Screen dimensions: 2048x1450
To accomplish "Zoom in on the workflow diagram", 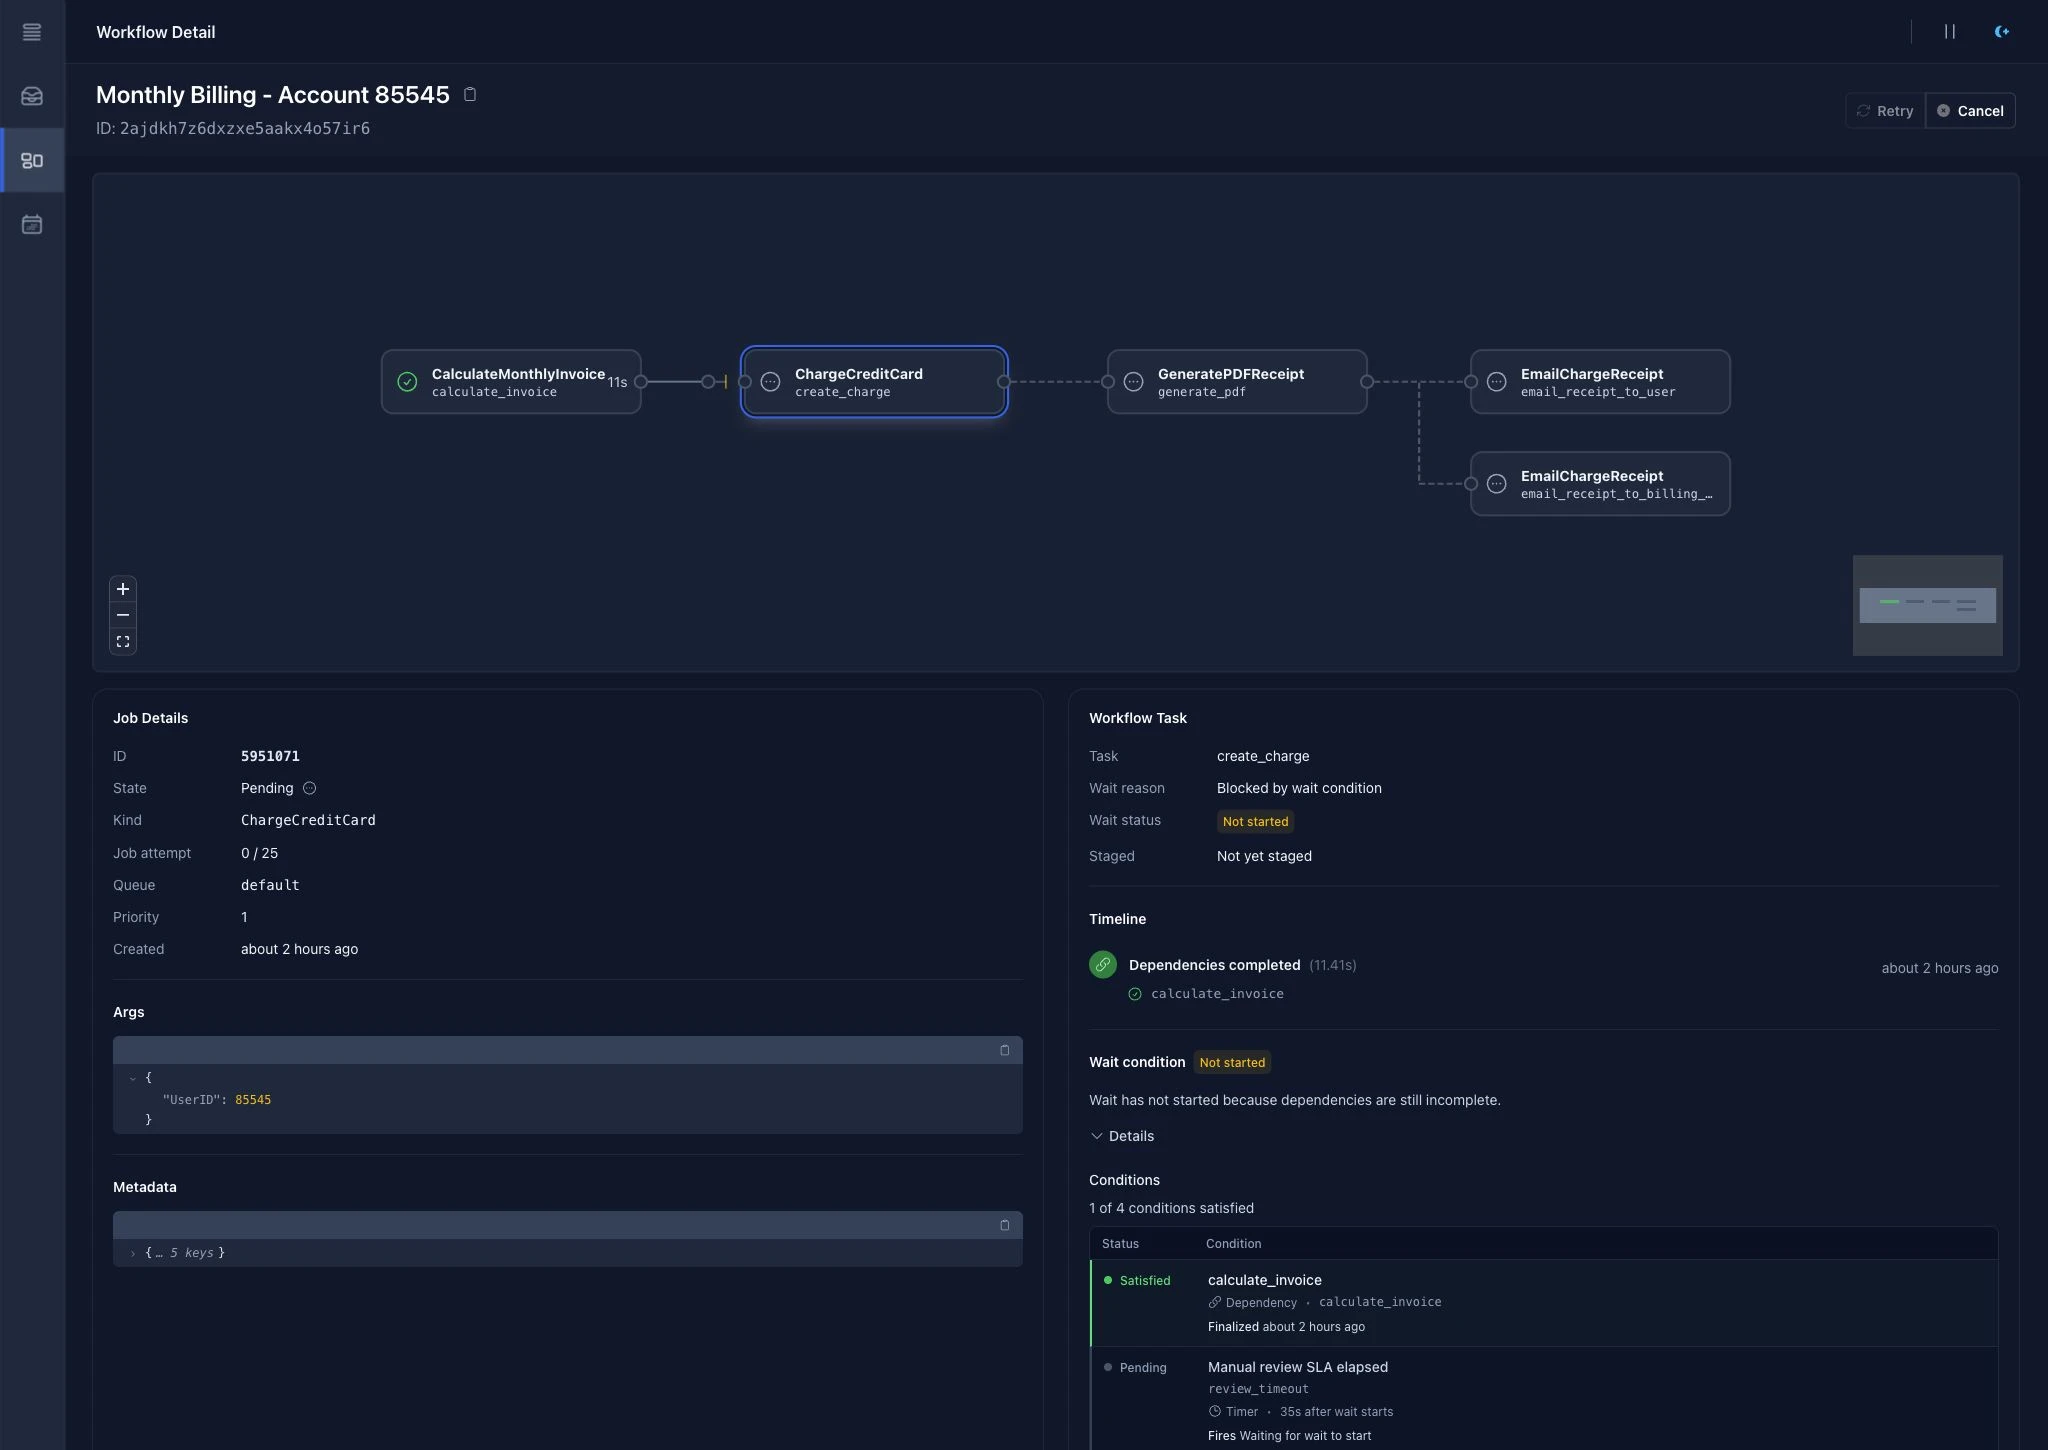I will (x=123, y=589).
